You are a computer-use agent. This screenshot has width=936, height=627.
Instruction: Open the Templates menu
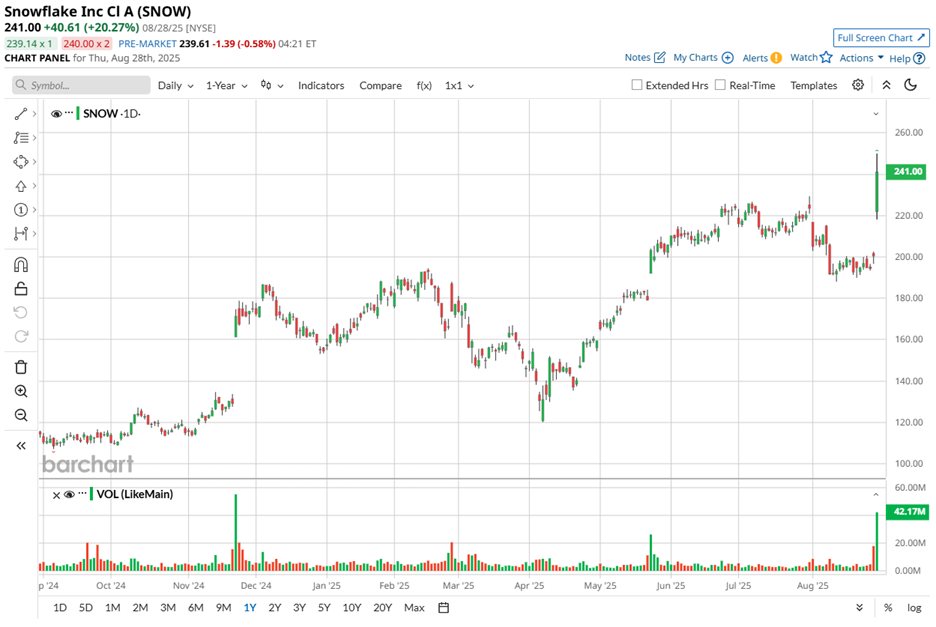[814, 85]
